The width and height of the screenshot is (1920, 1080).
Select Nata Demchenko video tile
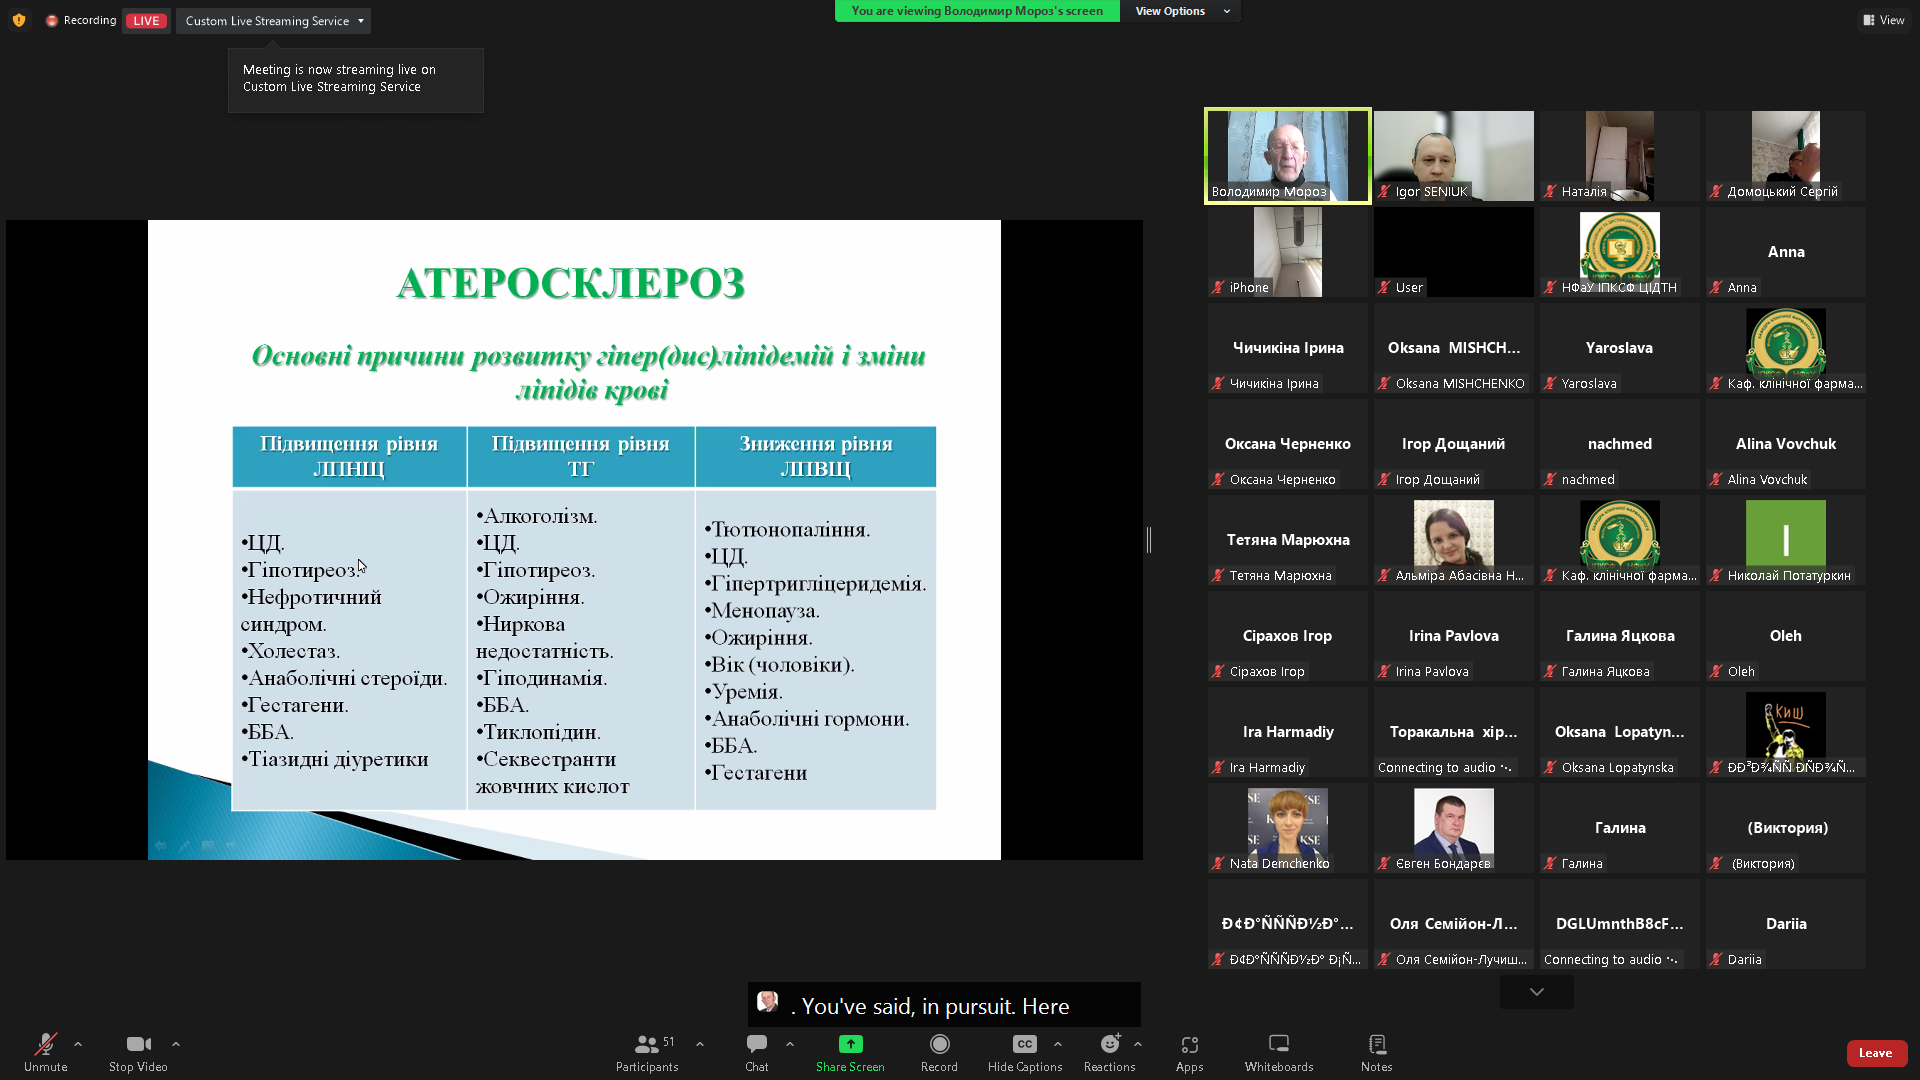1288,828
